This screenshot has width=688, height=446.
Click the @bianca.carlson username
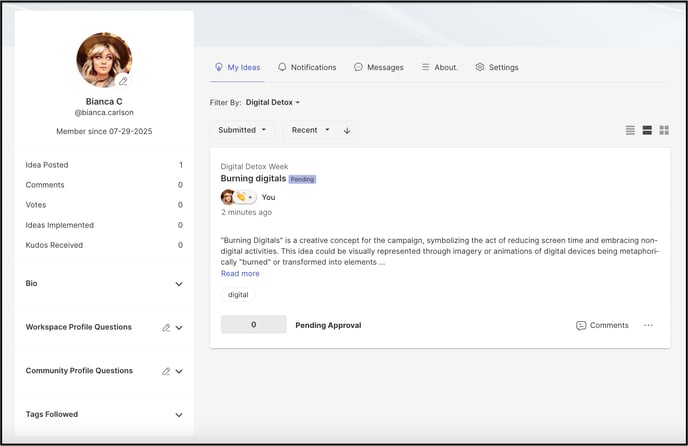tap(104, 112)
